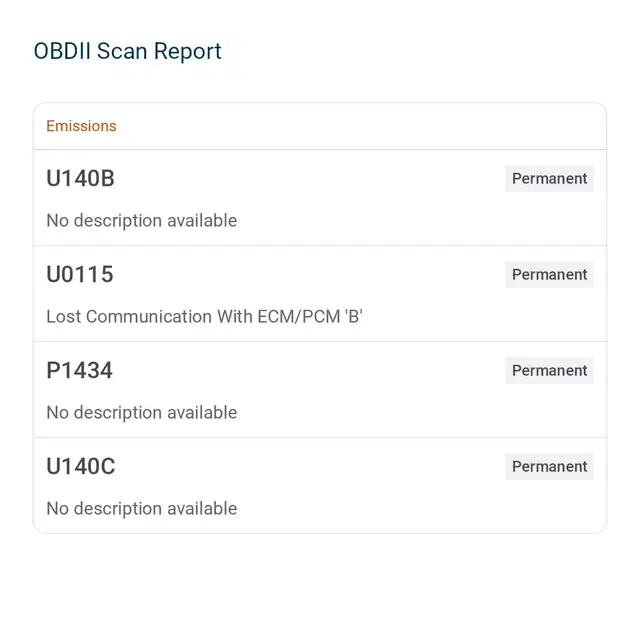Open the P1434 trouble code

pyautogui.click(x=79, y=370)
